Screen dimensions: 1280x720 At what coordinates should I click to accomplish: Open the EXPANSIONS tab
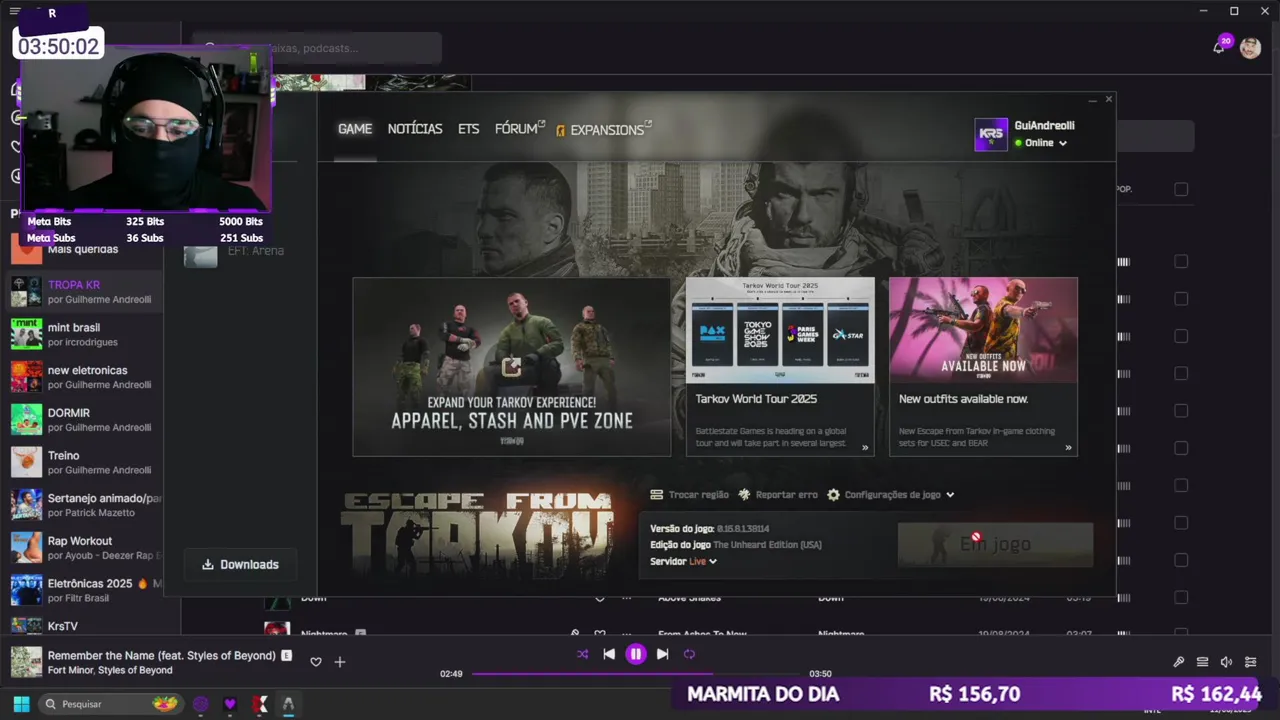[x=604, y=130]
